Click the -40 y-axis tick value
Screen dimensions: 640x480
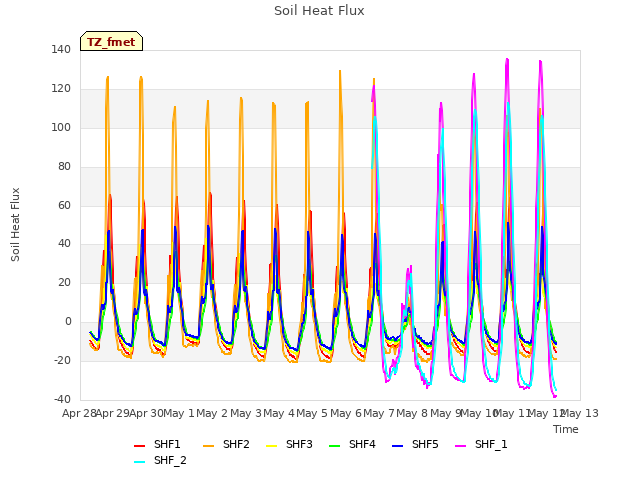(62, 399)
